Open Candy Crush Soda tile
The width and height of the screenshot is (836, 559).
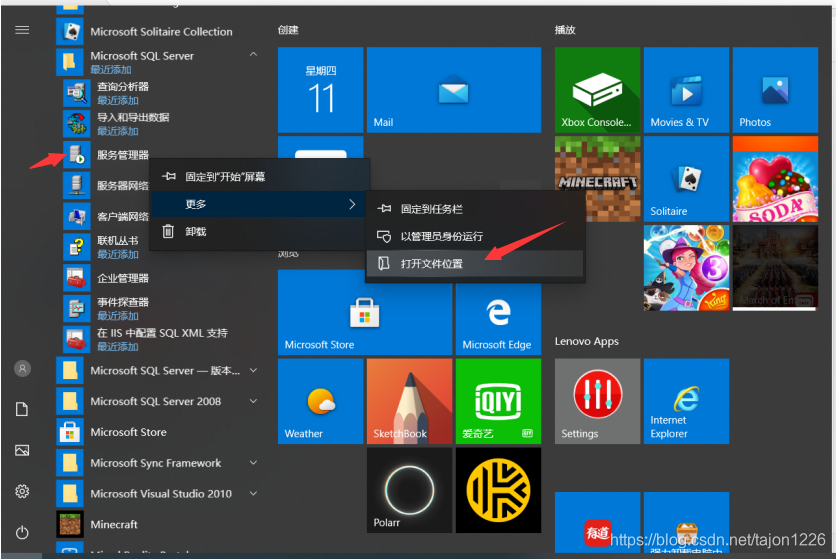[775, 179]
